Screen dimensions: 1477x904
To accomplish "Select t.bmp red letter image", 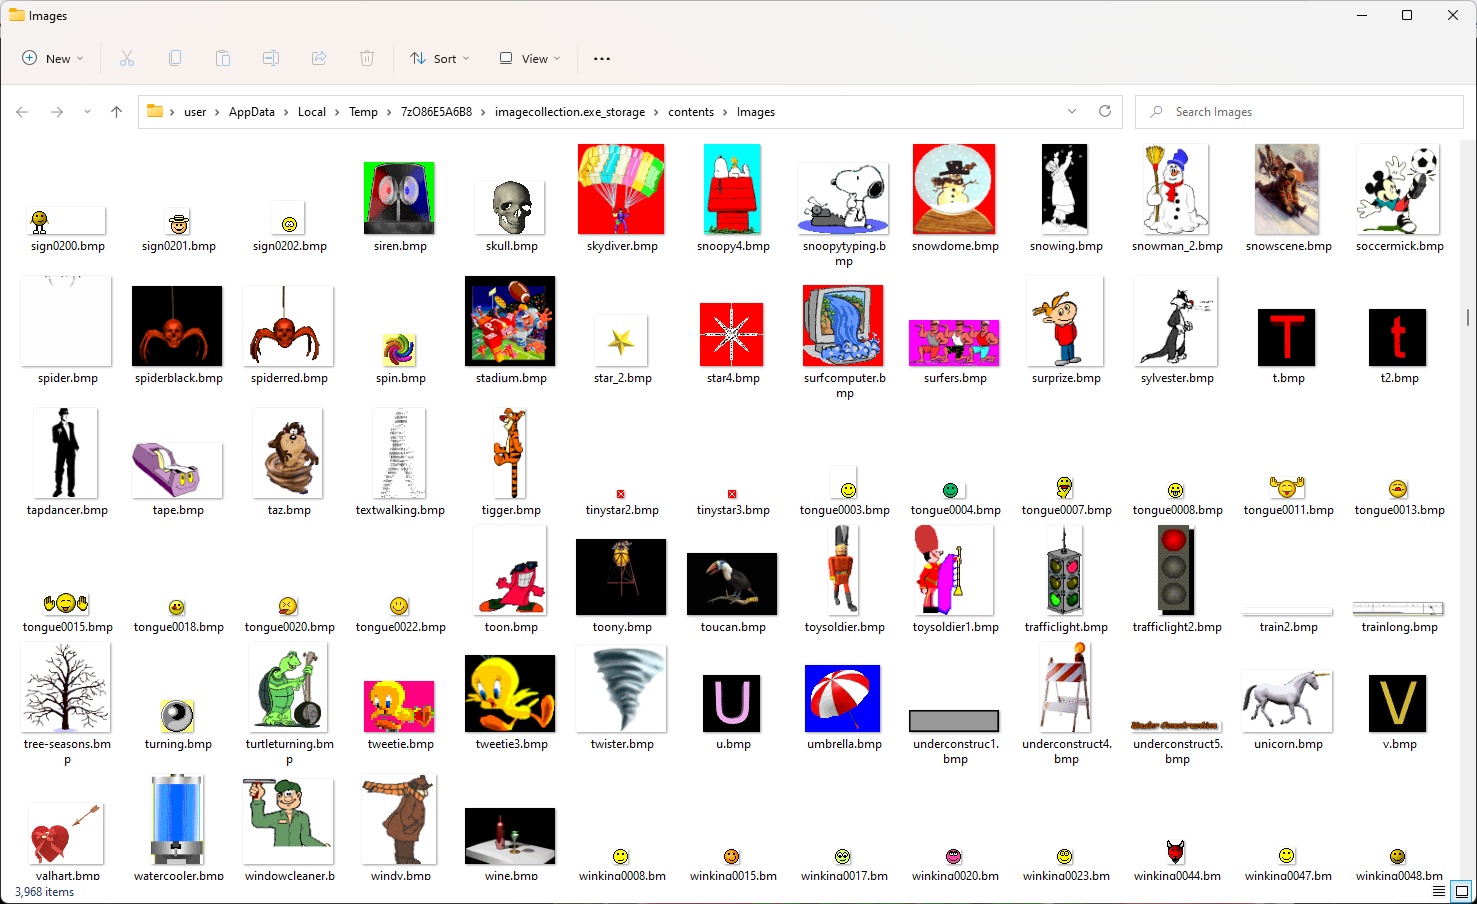I will pos(1287,337).
